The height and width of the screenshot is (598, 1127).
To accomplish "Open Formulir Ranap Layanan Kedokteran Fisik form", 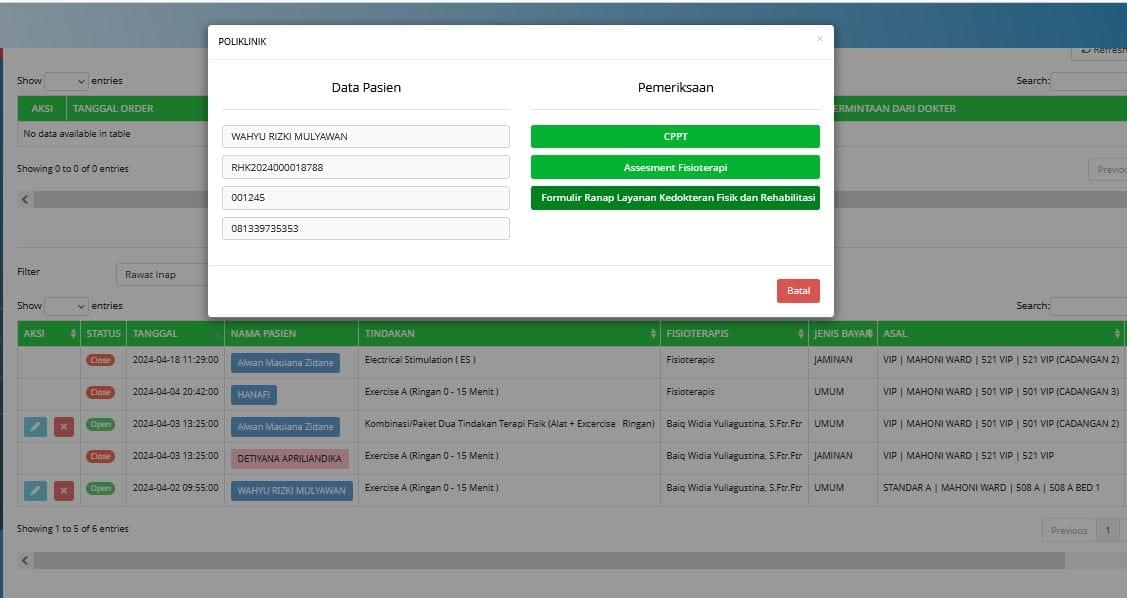I will (675, 198).
